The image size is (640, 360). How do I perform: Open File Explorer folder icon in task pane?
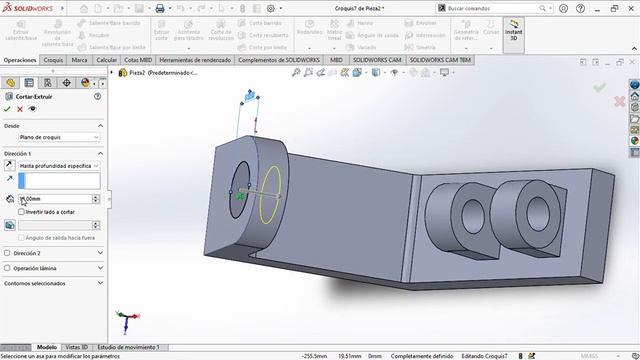point(635,119)
